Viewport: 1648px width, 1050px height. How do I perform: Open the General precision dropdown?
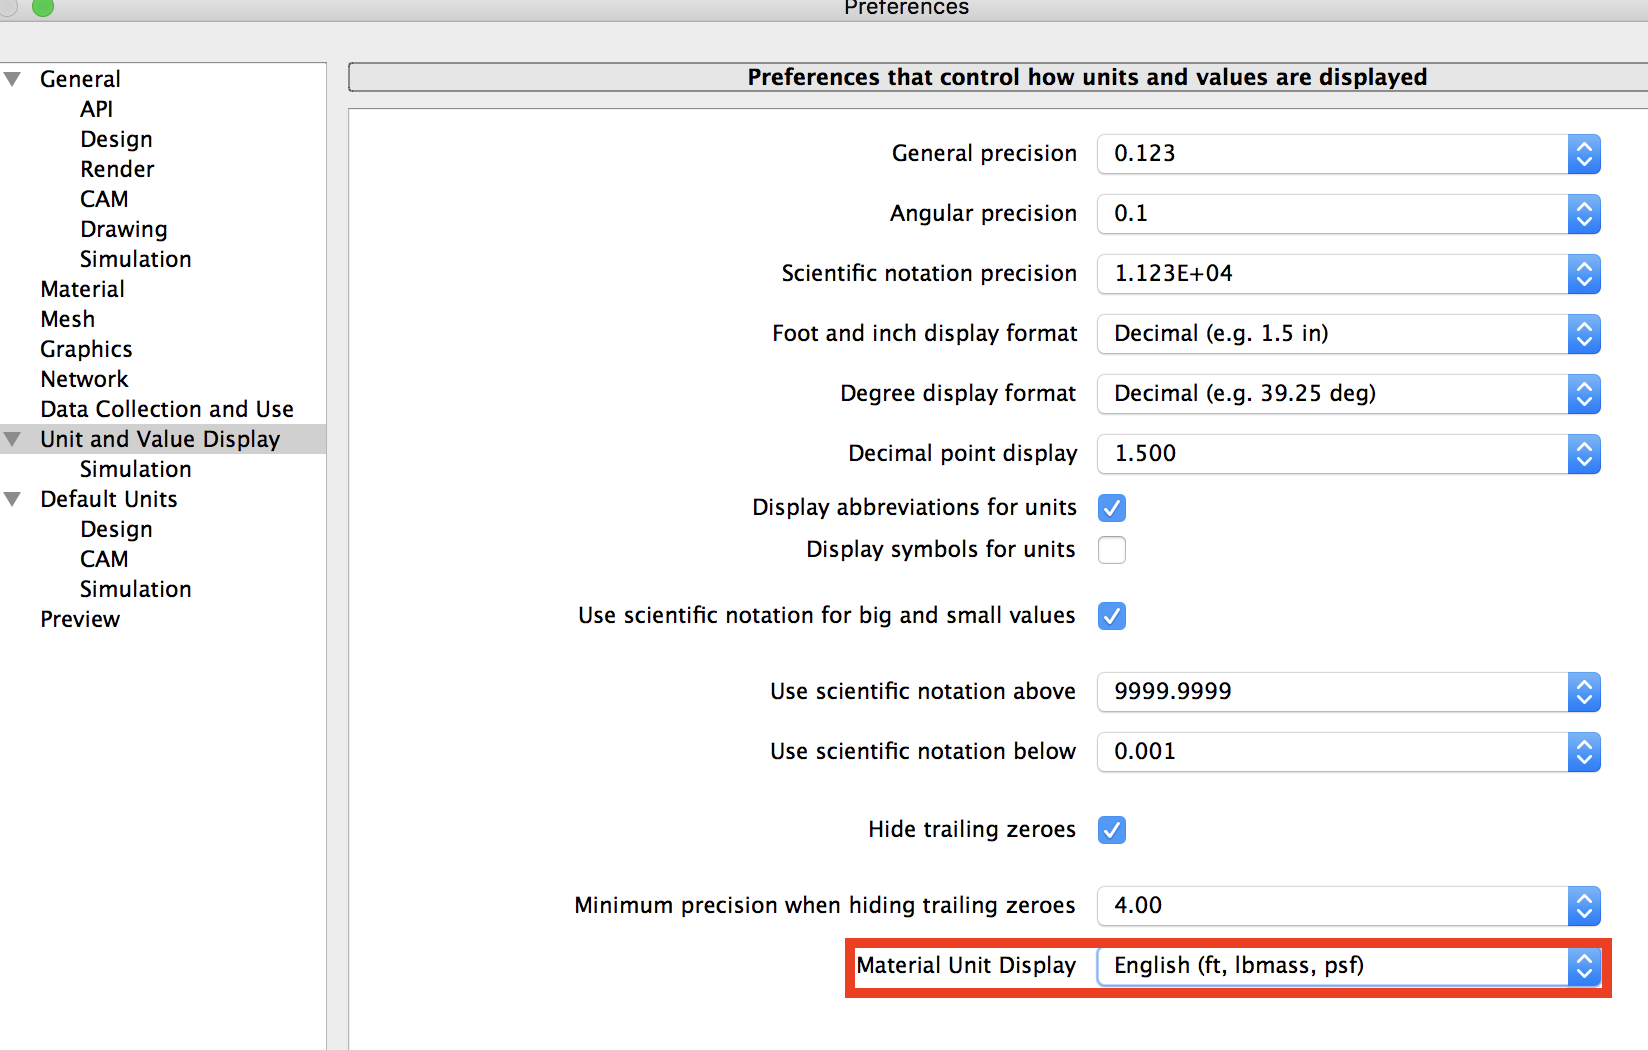1348,154
